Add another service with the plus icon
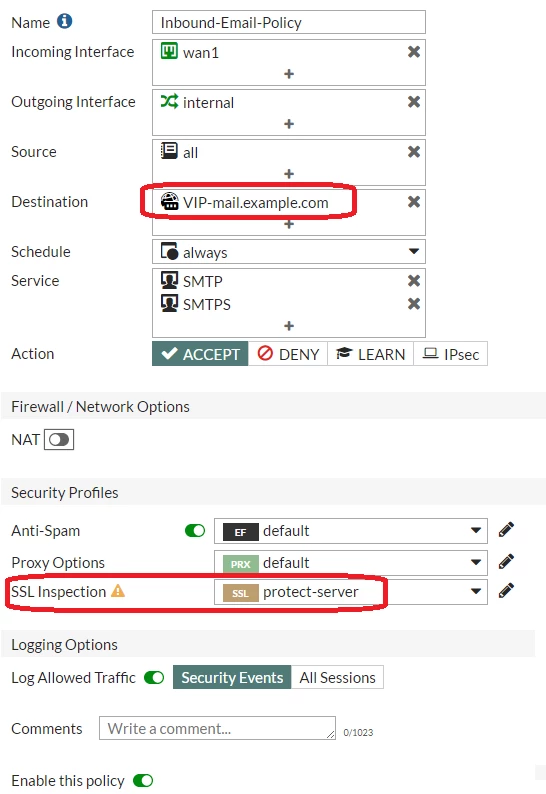The width and height of the screenshot is (546, 794). pyautogui.click(x=289, y=326)
